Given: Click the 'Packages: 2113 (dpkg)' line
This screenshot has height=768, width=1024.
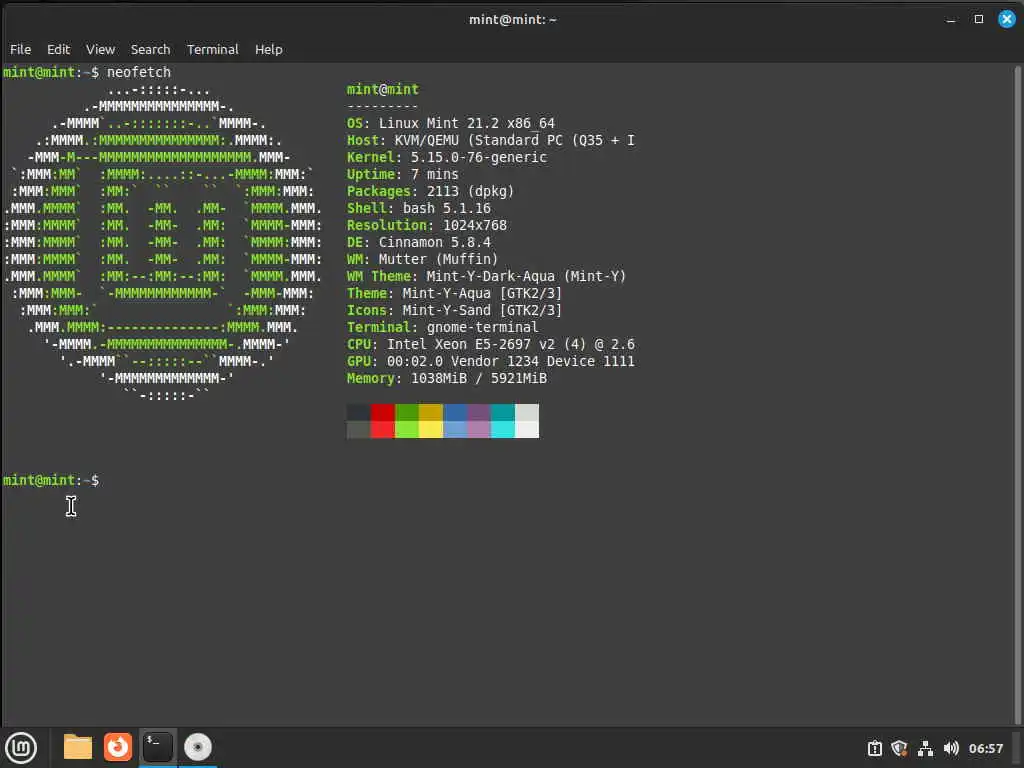Looking at the screenshot, I should (430, 191).
